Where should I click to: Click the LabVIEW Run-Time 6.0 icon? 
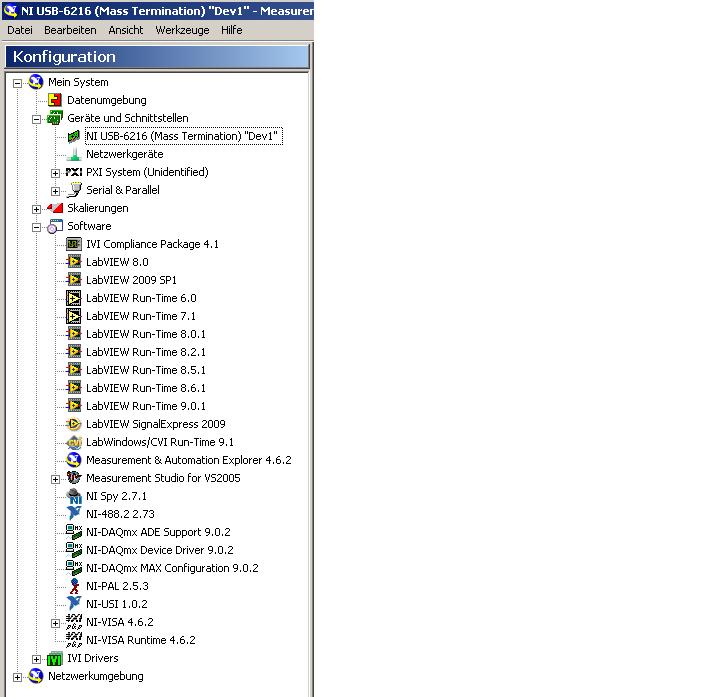point(73,298)
